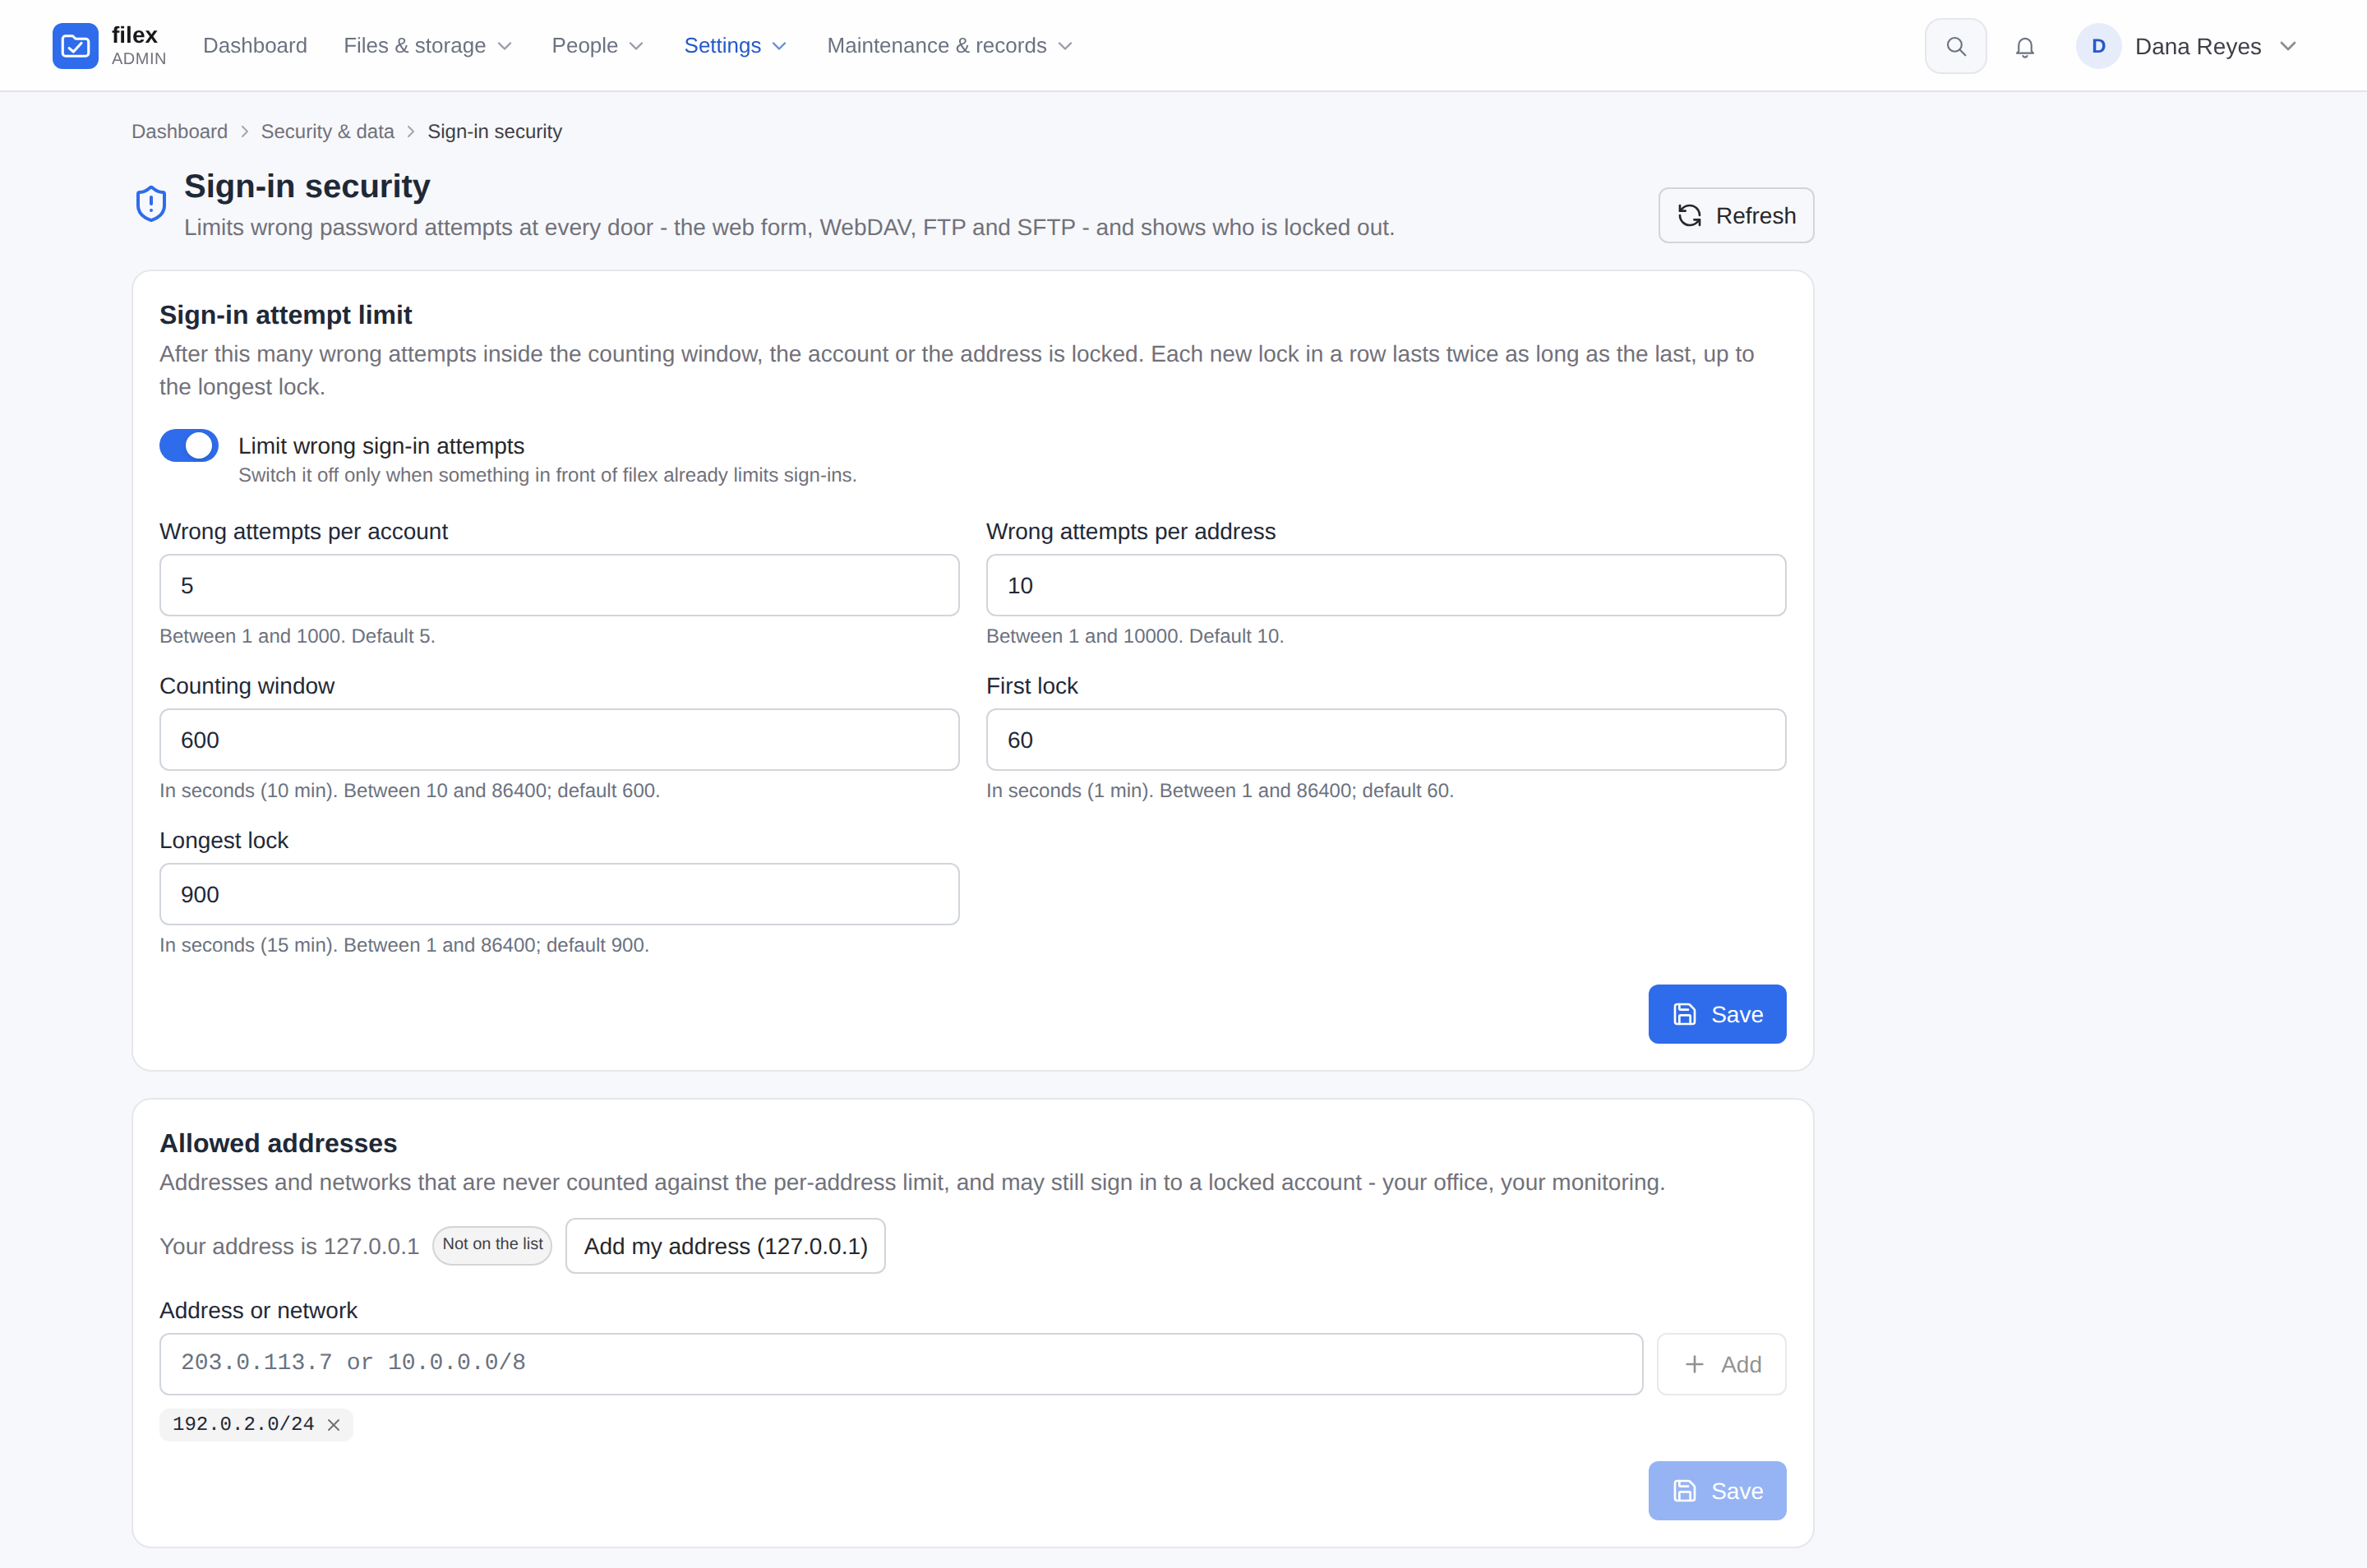Click the Not on the list badge
This screenshot has height=1568, width=2367.
point(492,1245)
